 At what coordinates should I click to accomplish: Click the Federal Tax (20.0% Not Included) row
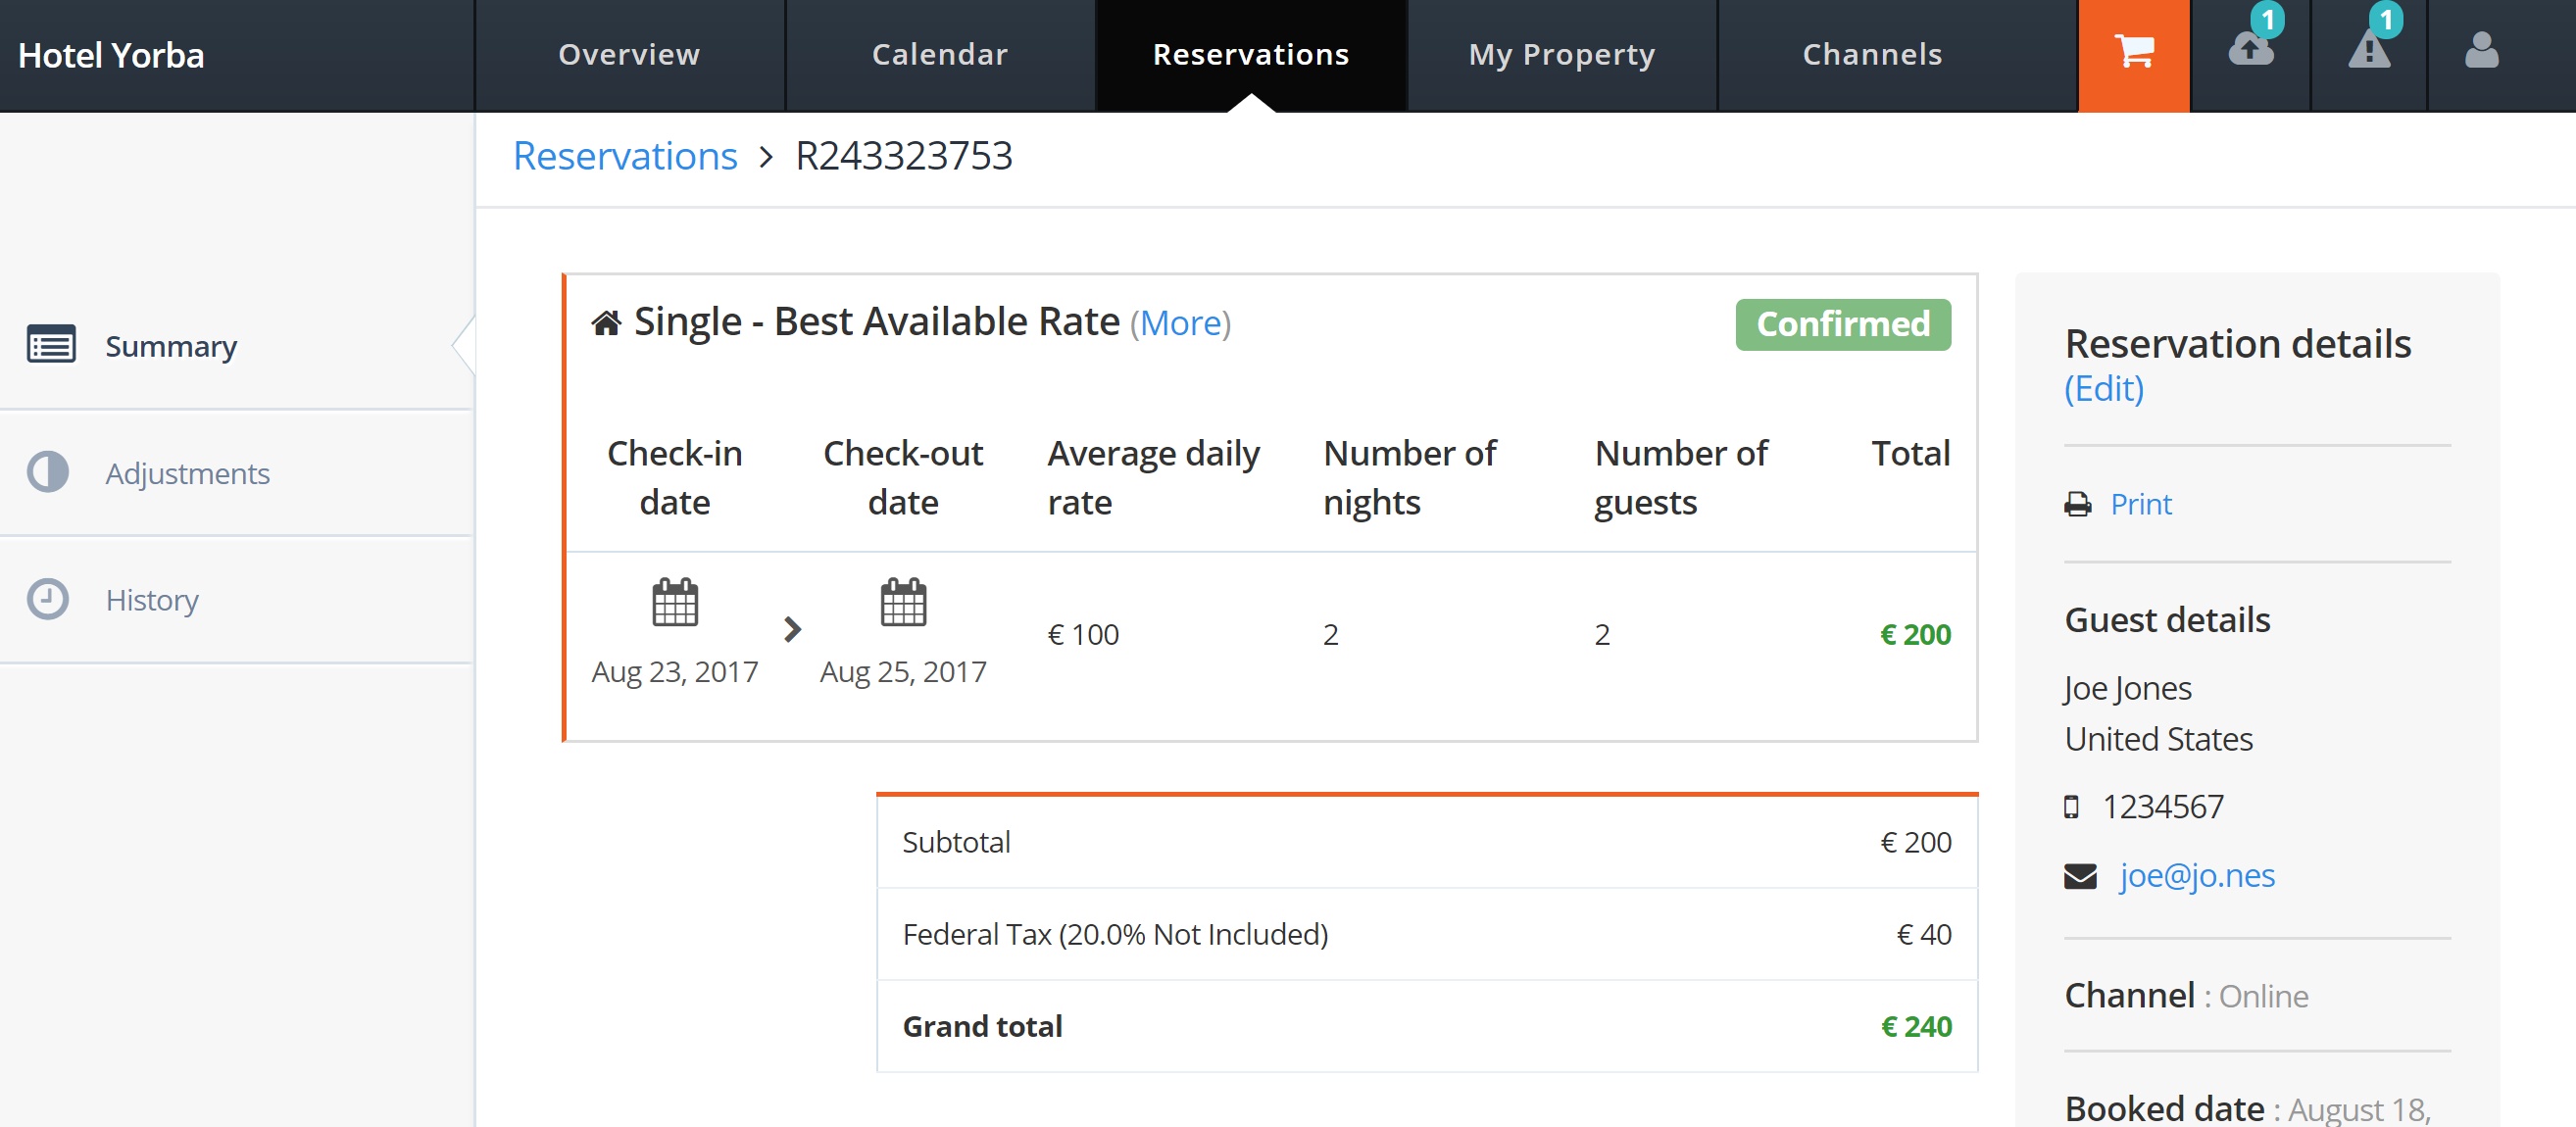(x=1427, y=934)
